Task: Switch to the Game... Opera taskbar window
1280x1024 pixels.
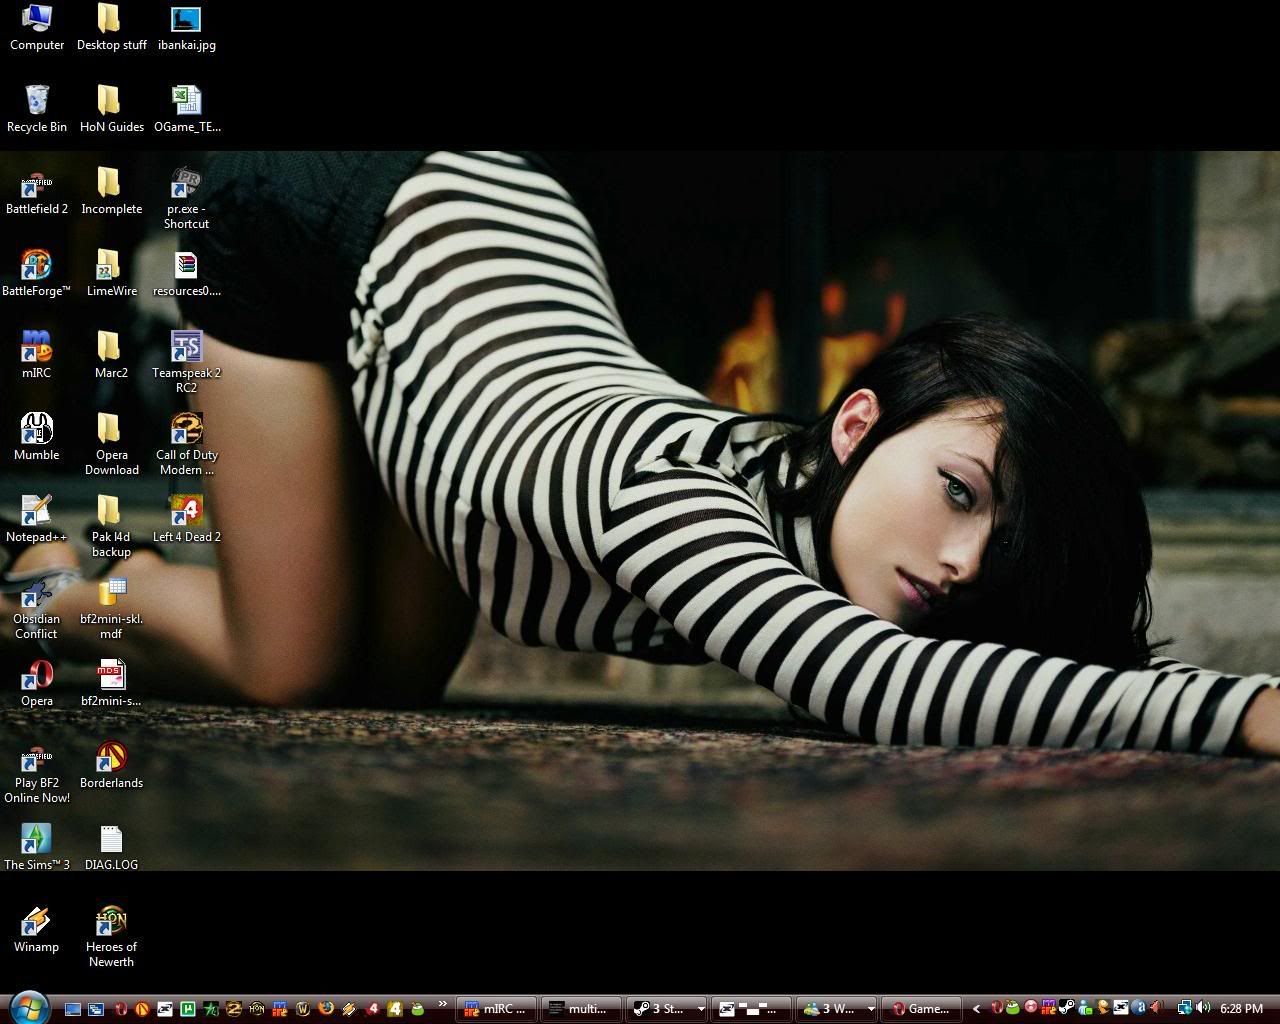Action: (x=921, y=1009)
